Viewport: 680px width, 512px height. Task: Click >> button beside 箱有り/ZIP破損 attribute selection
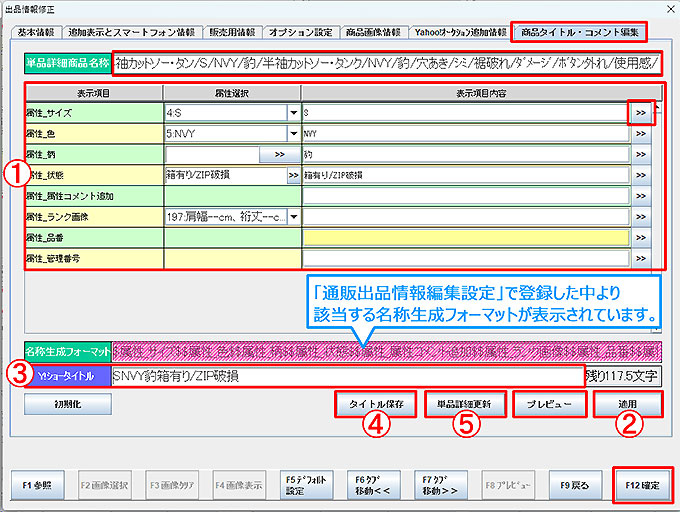point(294,175)
